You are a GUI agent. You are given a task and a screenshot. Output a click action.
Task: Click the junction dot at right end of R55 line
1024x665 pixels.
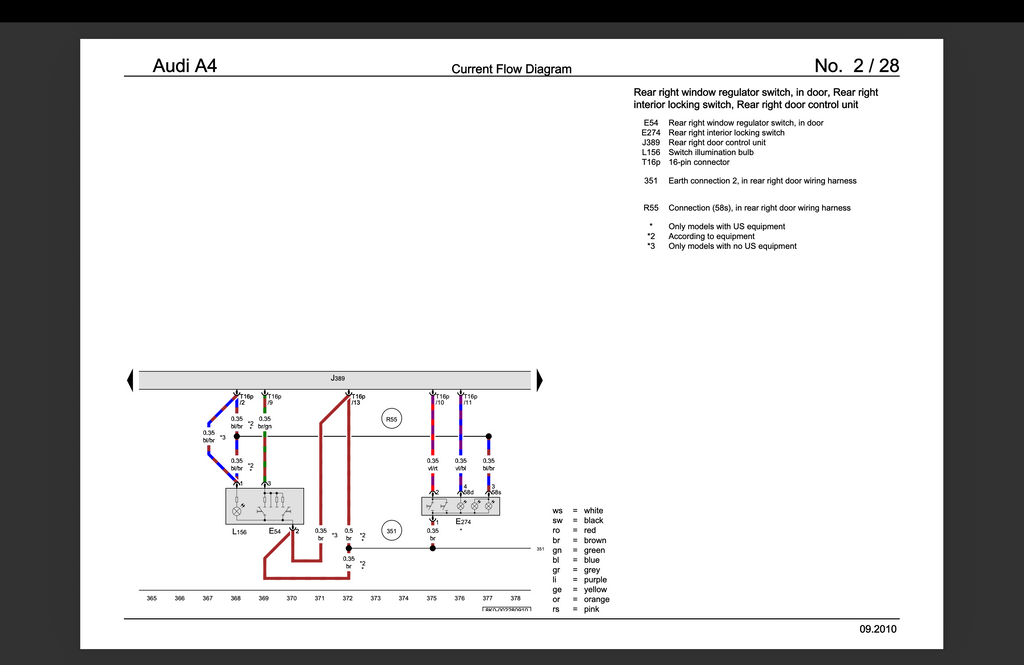(x=488, y=436)
